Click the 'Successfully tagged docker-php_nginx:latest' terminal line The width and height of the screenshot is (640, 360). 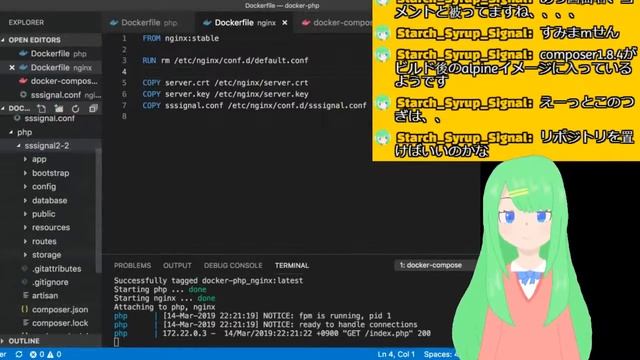(208, 280)
